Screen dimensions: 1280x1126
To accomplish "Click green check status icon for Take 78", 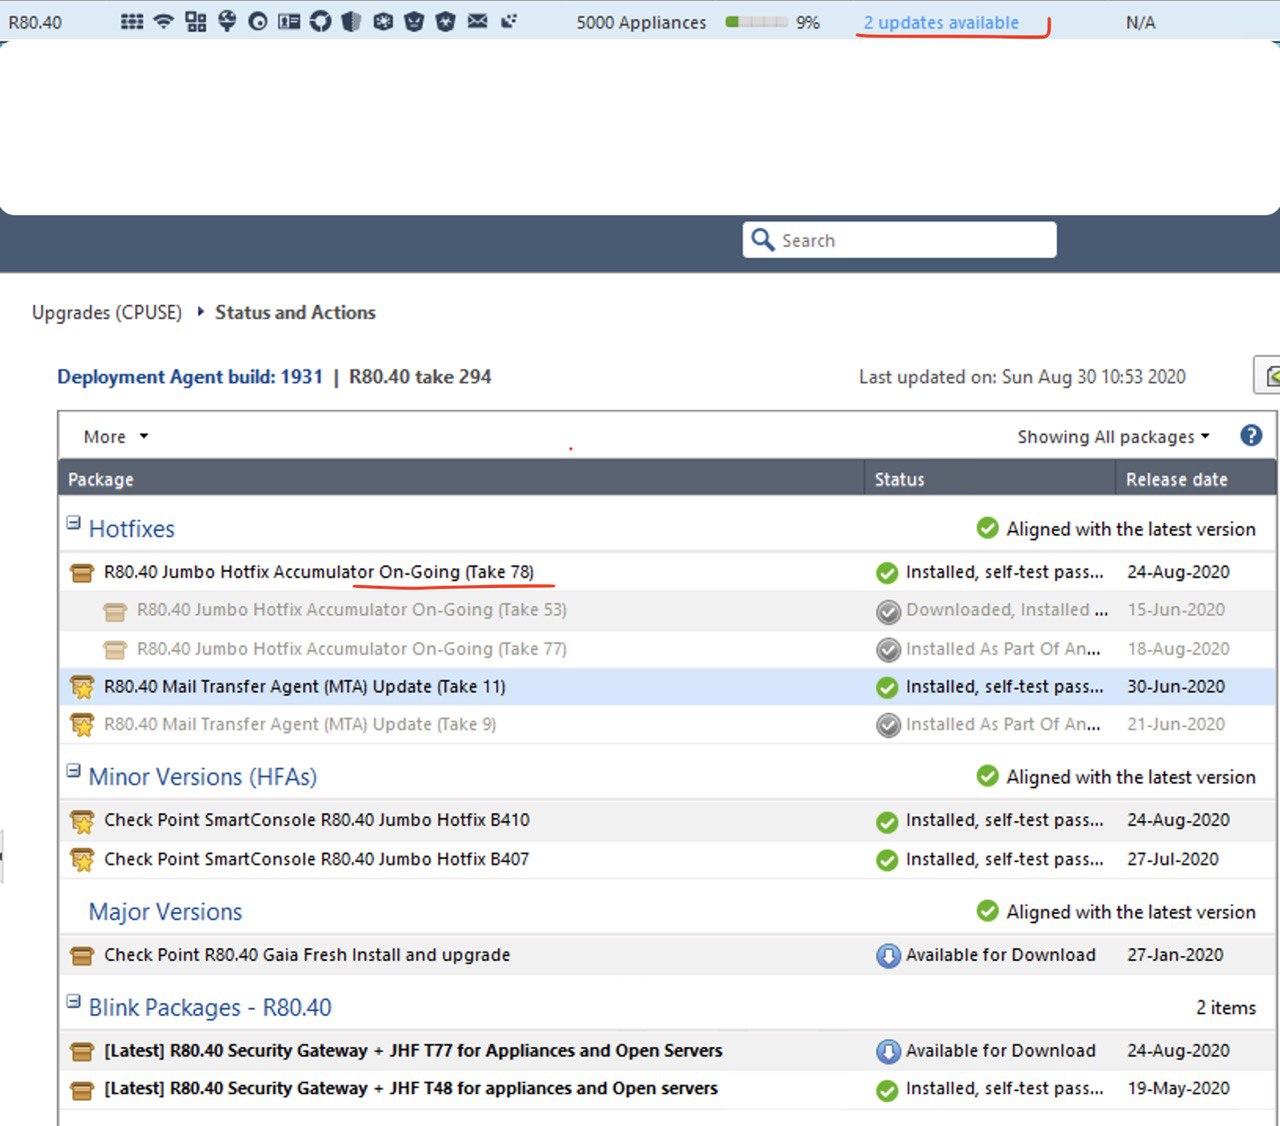I will (x=887, y=573).
